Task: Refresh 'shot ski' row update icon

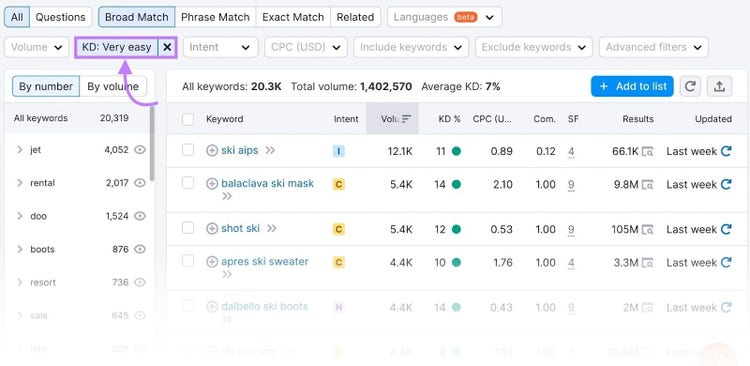Action: tap(726, 229)
